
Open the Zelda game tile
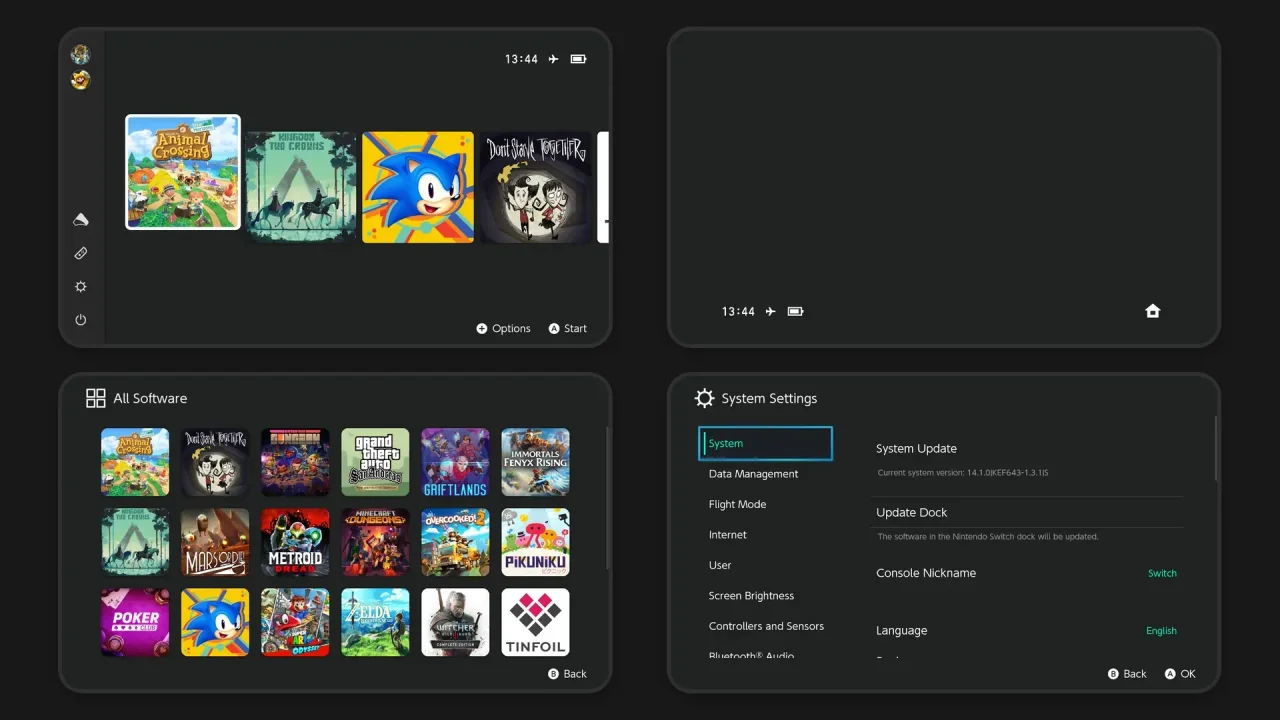[x=375, y=622]
